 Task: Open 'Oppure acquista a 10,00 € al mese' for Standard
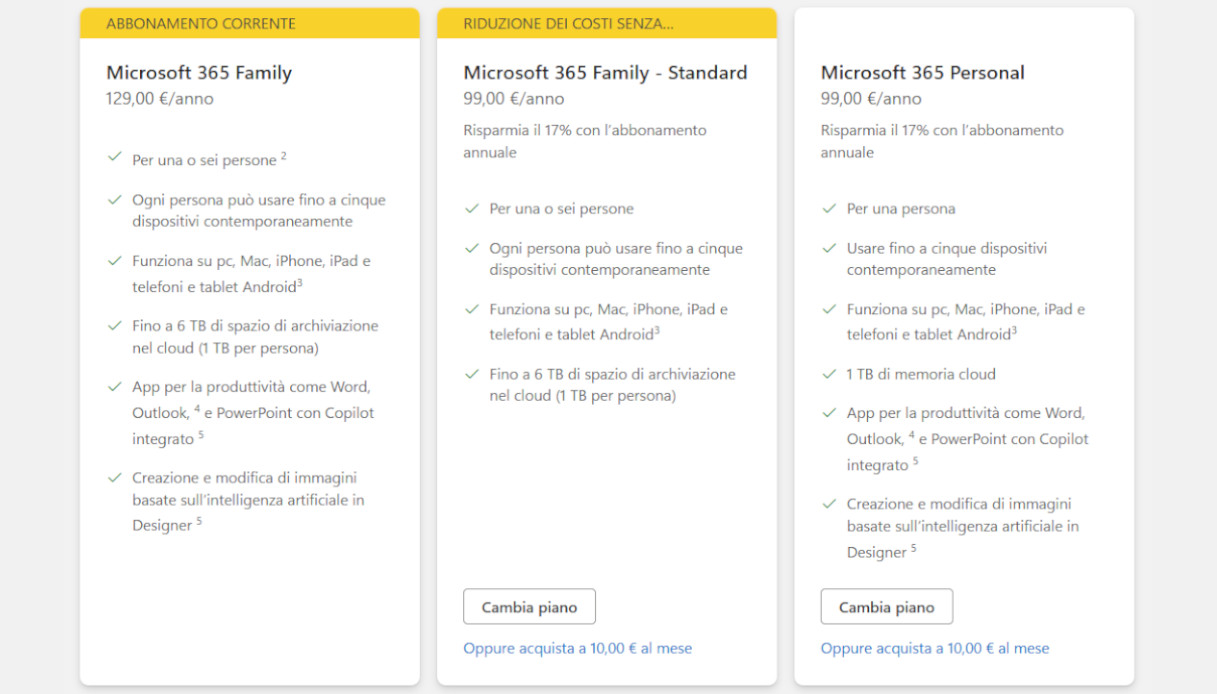(x=576, y=648)
